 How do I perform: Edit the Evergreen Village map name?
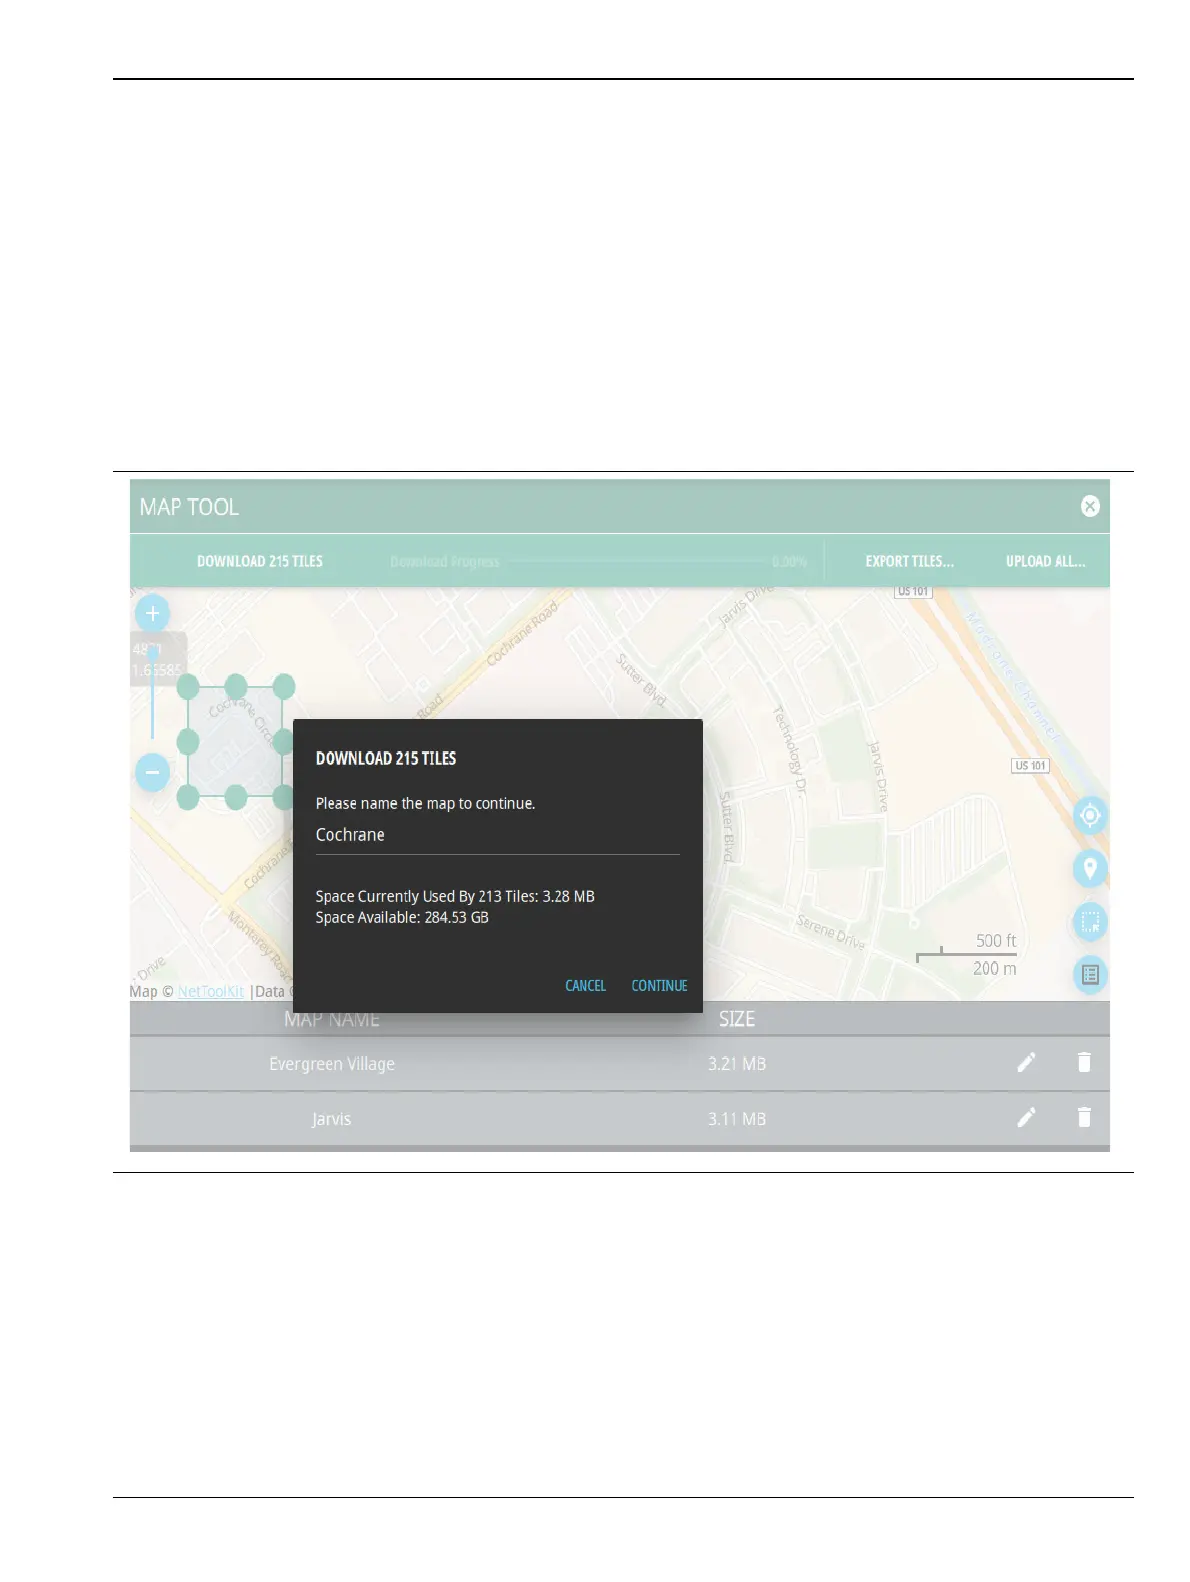pos(1026,1063)
